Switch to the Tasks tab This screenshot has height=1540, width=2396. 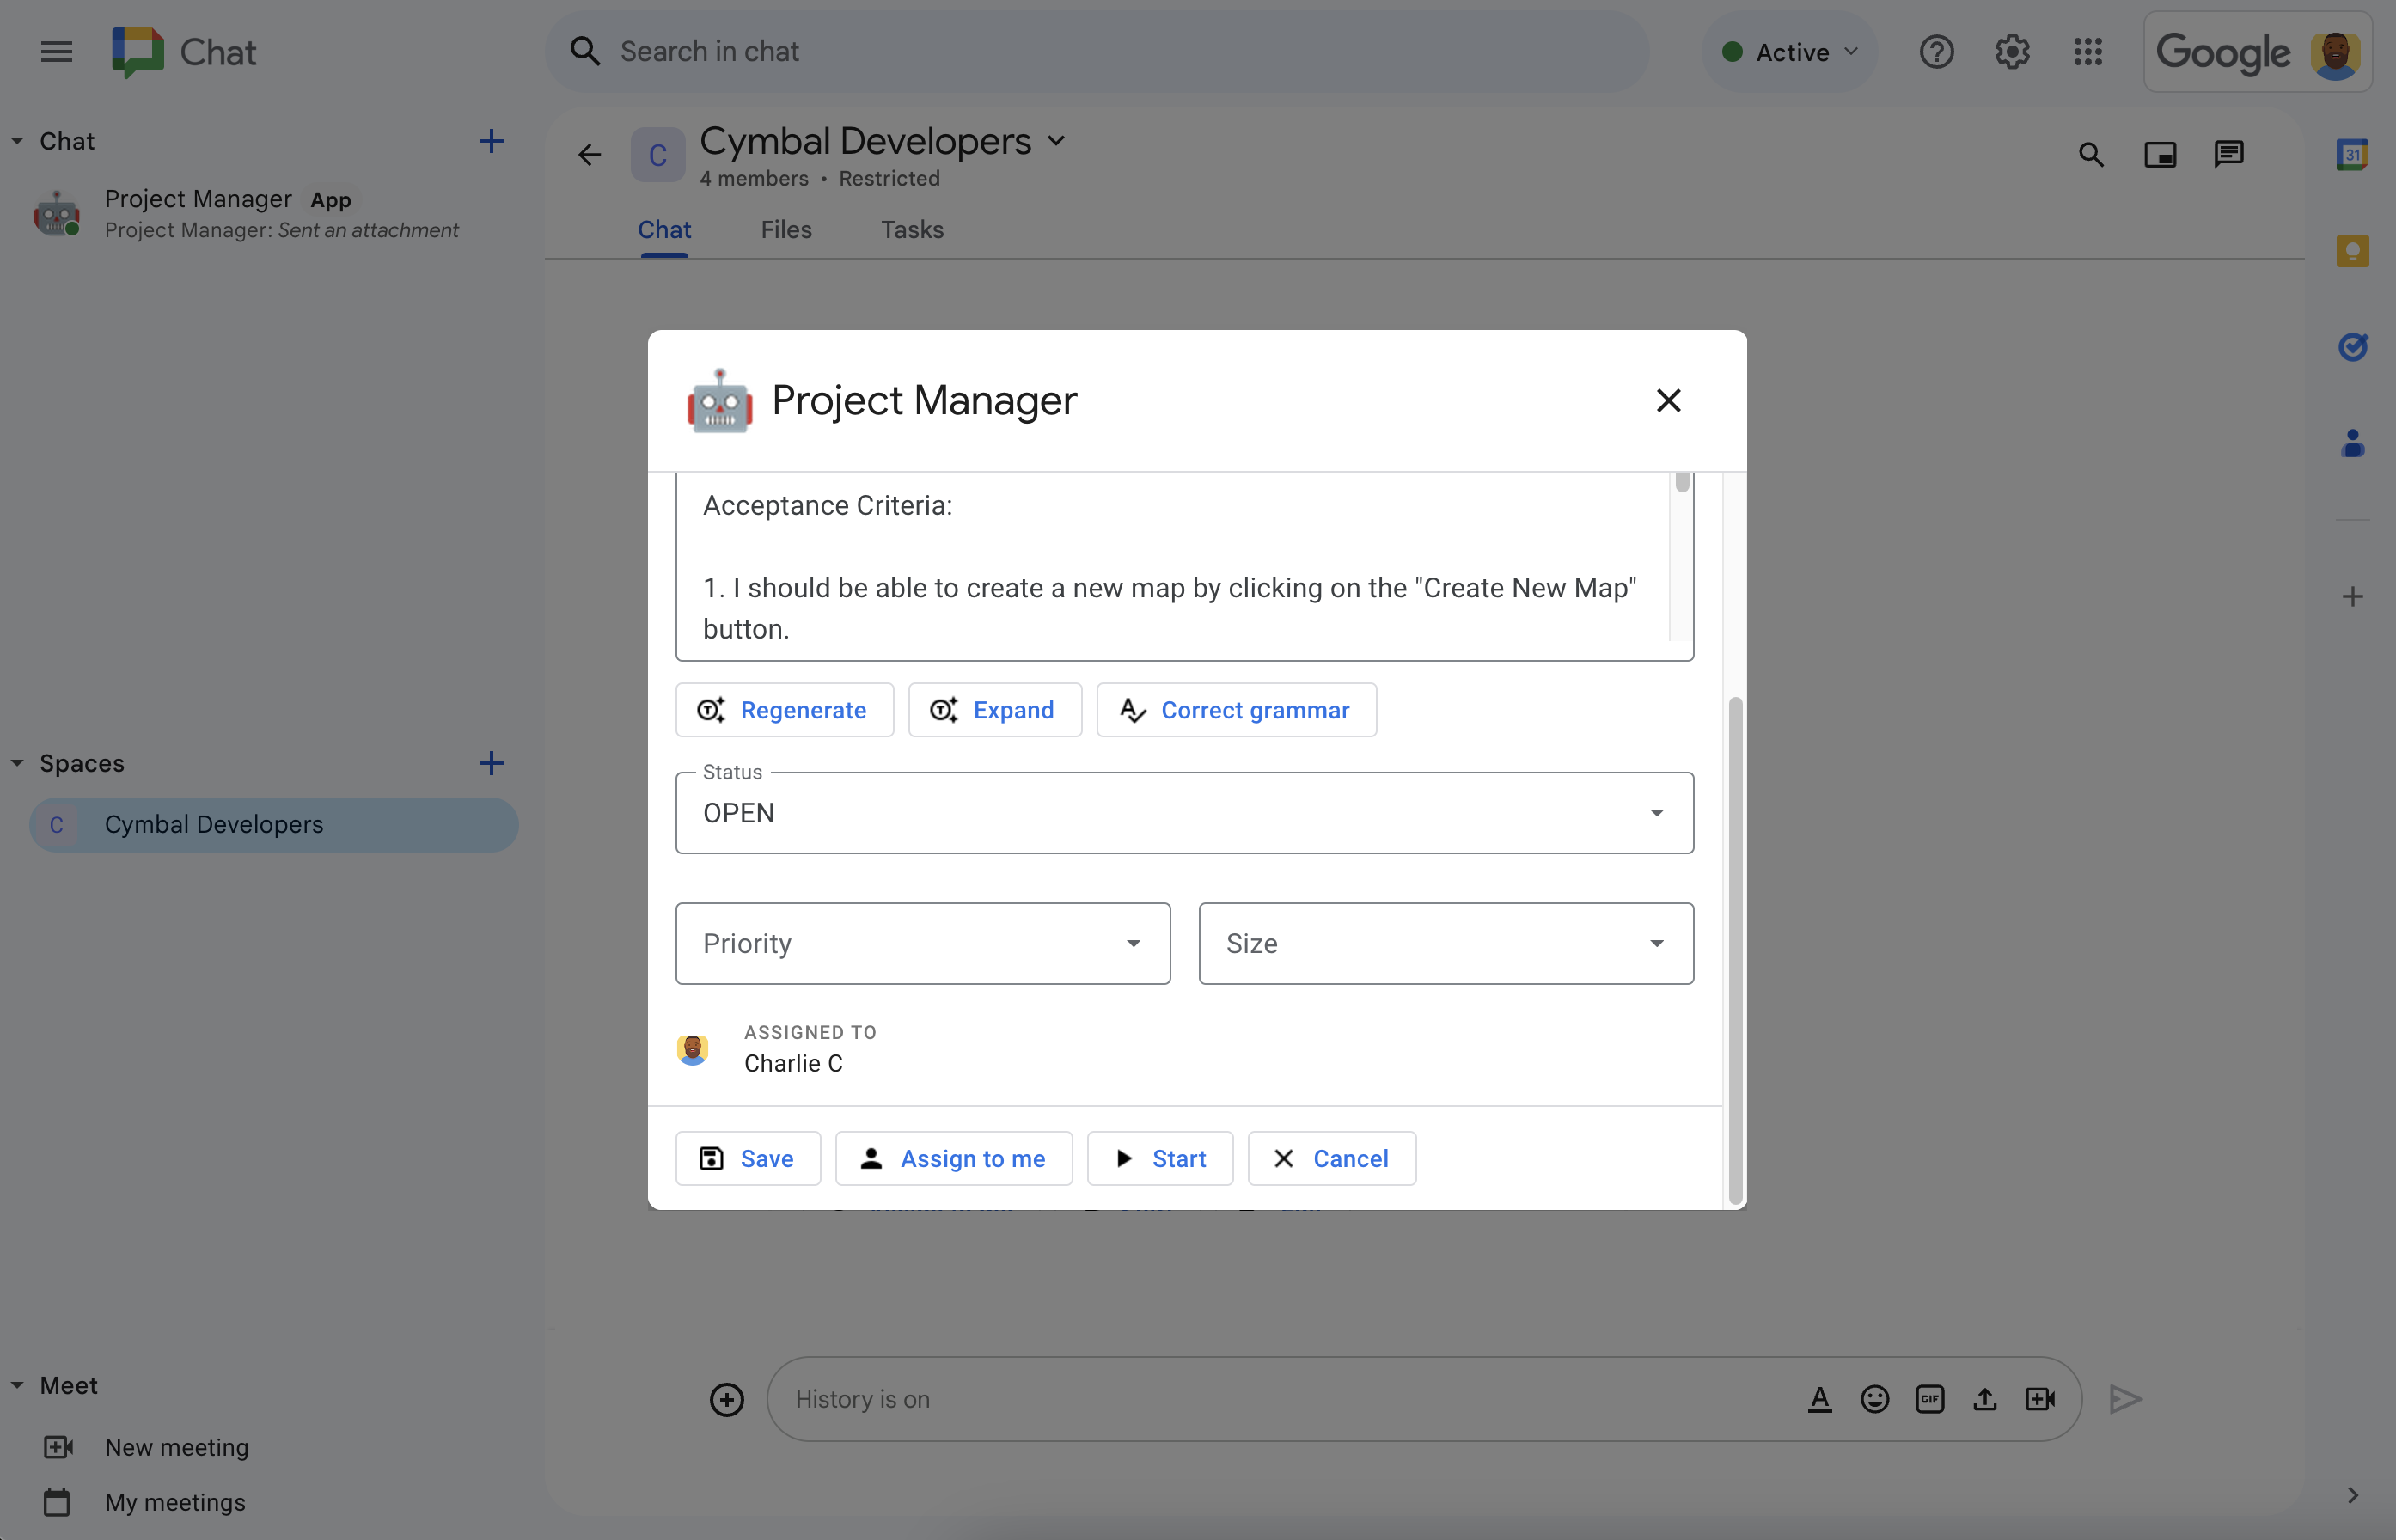(x=912, y=229)
